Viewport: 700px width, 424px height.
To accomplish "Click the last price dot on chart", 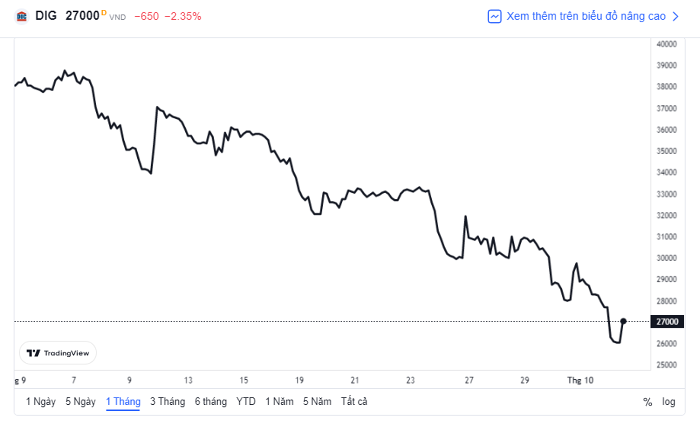I will (x=623, y=321).
